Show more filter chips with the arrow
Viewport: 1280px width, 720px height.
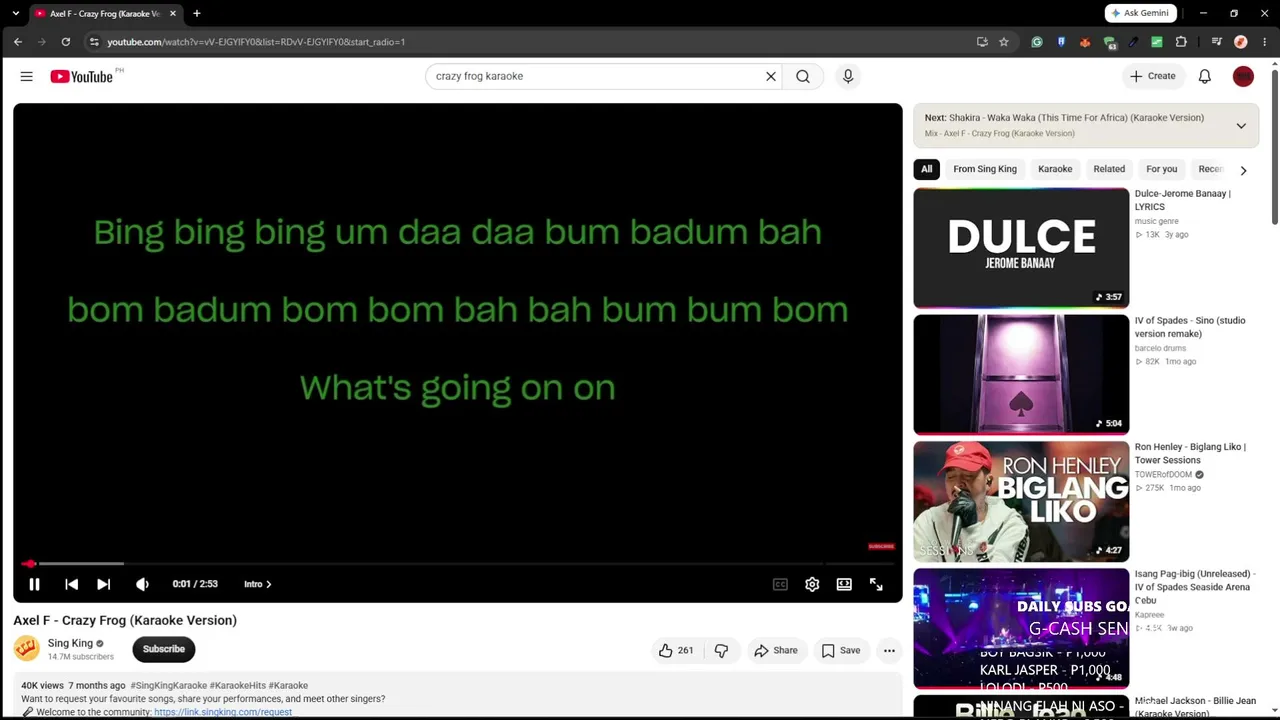(x=1243, y=170)
